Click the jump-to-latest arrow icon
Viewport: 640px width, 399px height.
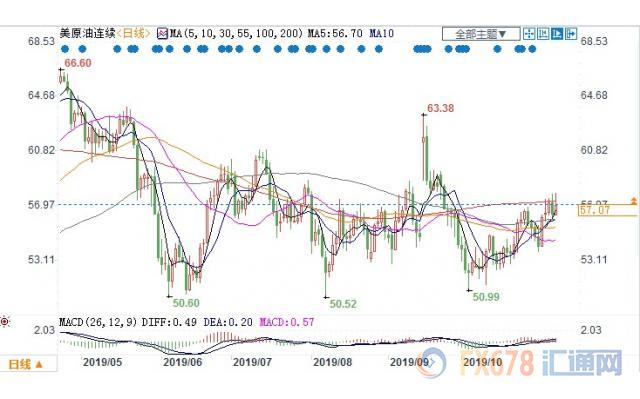[x=571, y=33]
